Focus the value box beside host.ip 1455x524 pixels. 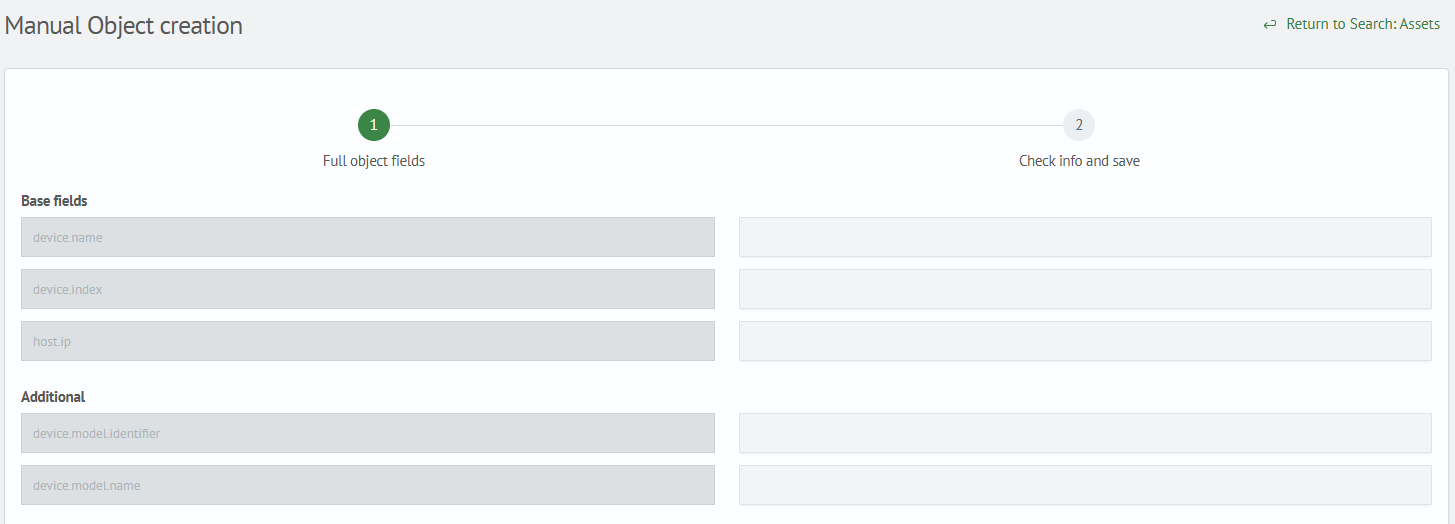tap(1085, 341)
